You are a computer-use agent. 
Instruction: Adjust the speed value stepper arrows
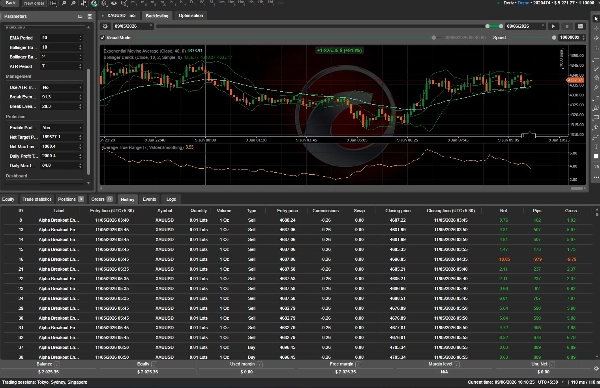click(583, 37)
